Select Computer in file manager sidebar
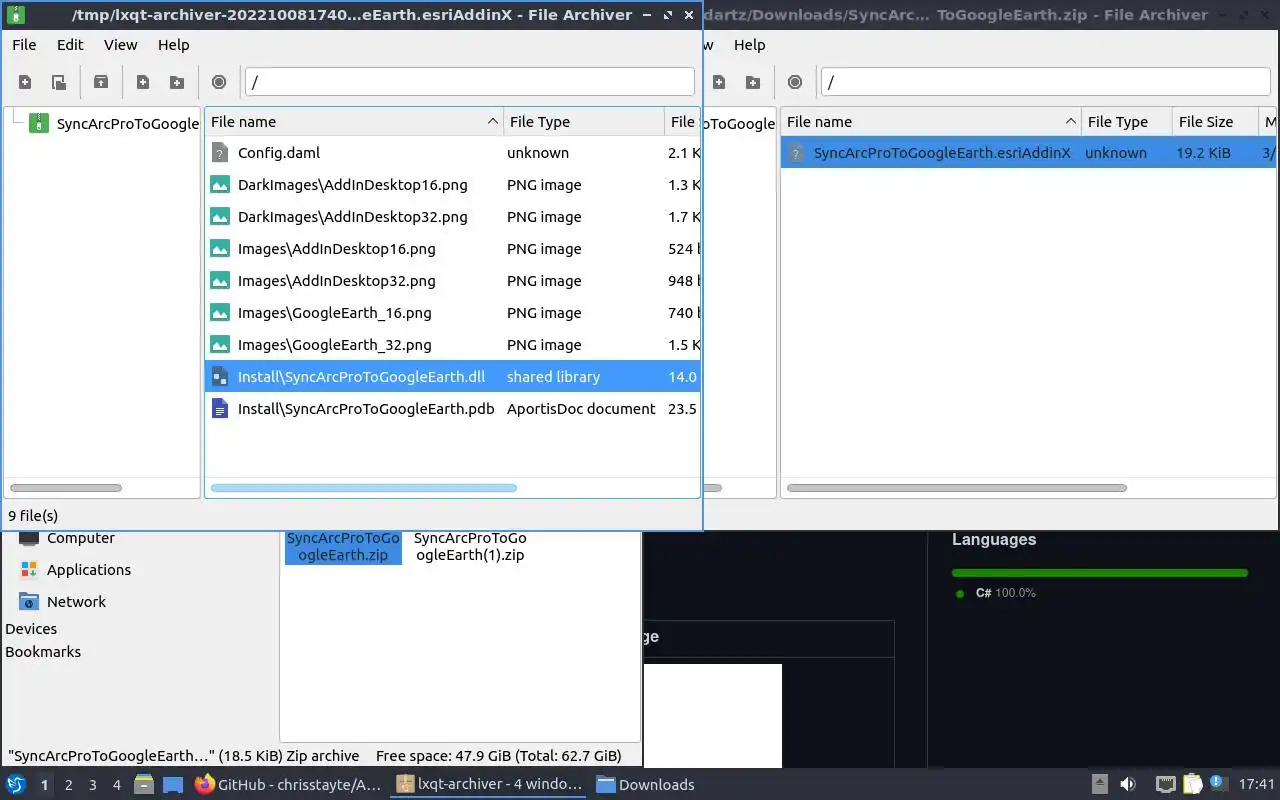The height and width of the screenshot is (800, 1280). tap(80, 538)
